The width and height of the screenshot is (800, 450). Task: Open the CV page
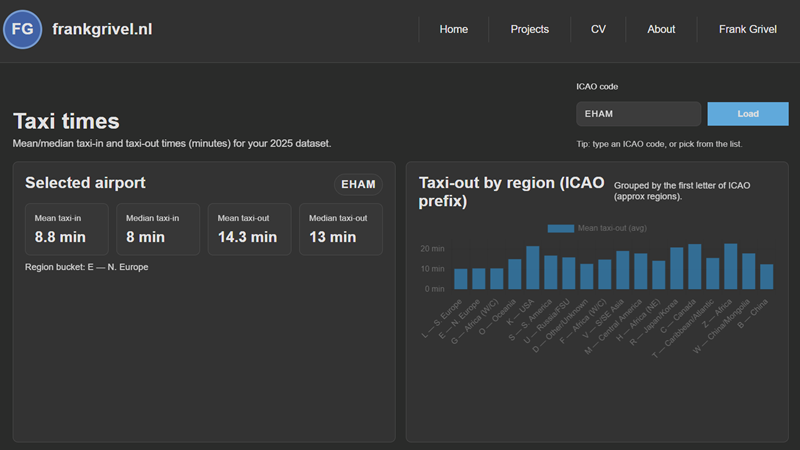pyautogui.click(x=598, y=29)
